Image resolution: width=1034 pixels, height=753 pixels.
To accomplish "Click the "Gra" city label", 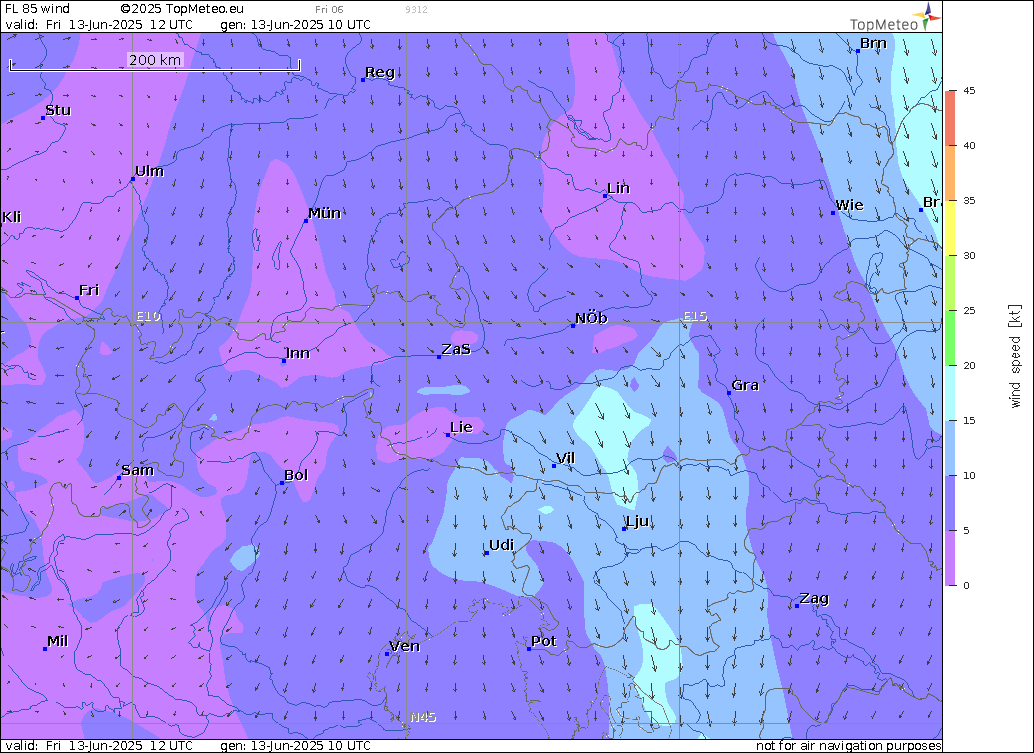I will 745,385.
